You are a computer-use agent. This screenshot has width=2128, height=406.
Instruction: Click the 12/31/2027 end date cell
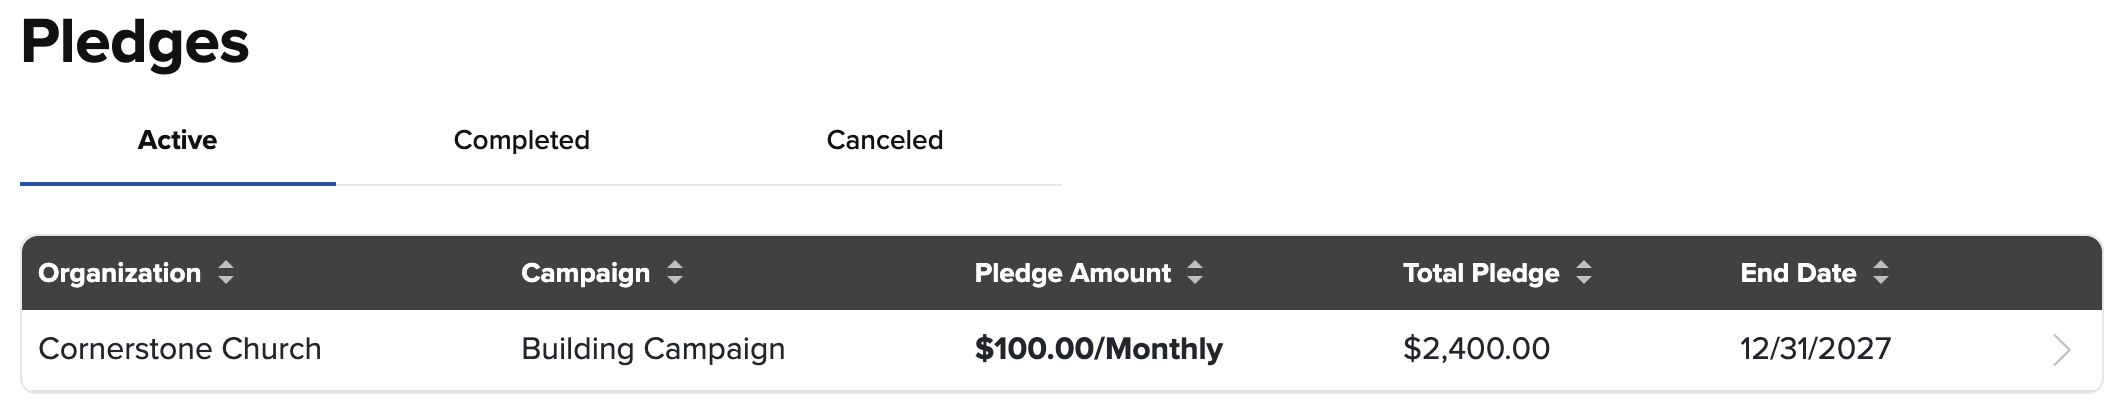coord(1815,349)
